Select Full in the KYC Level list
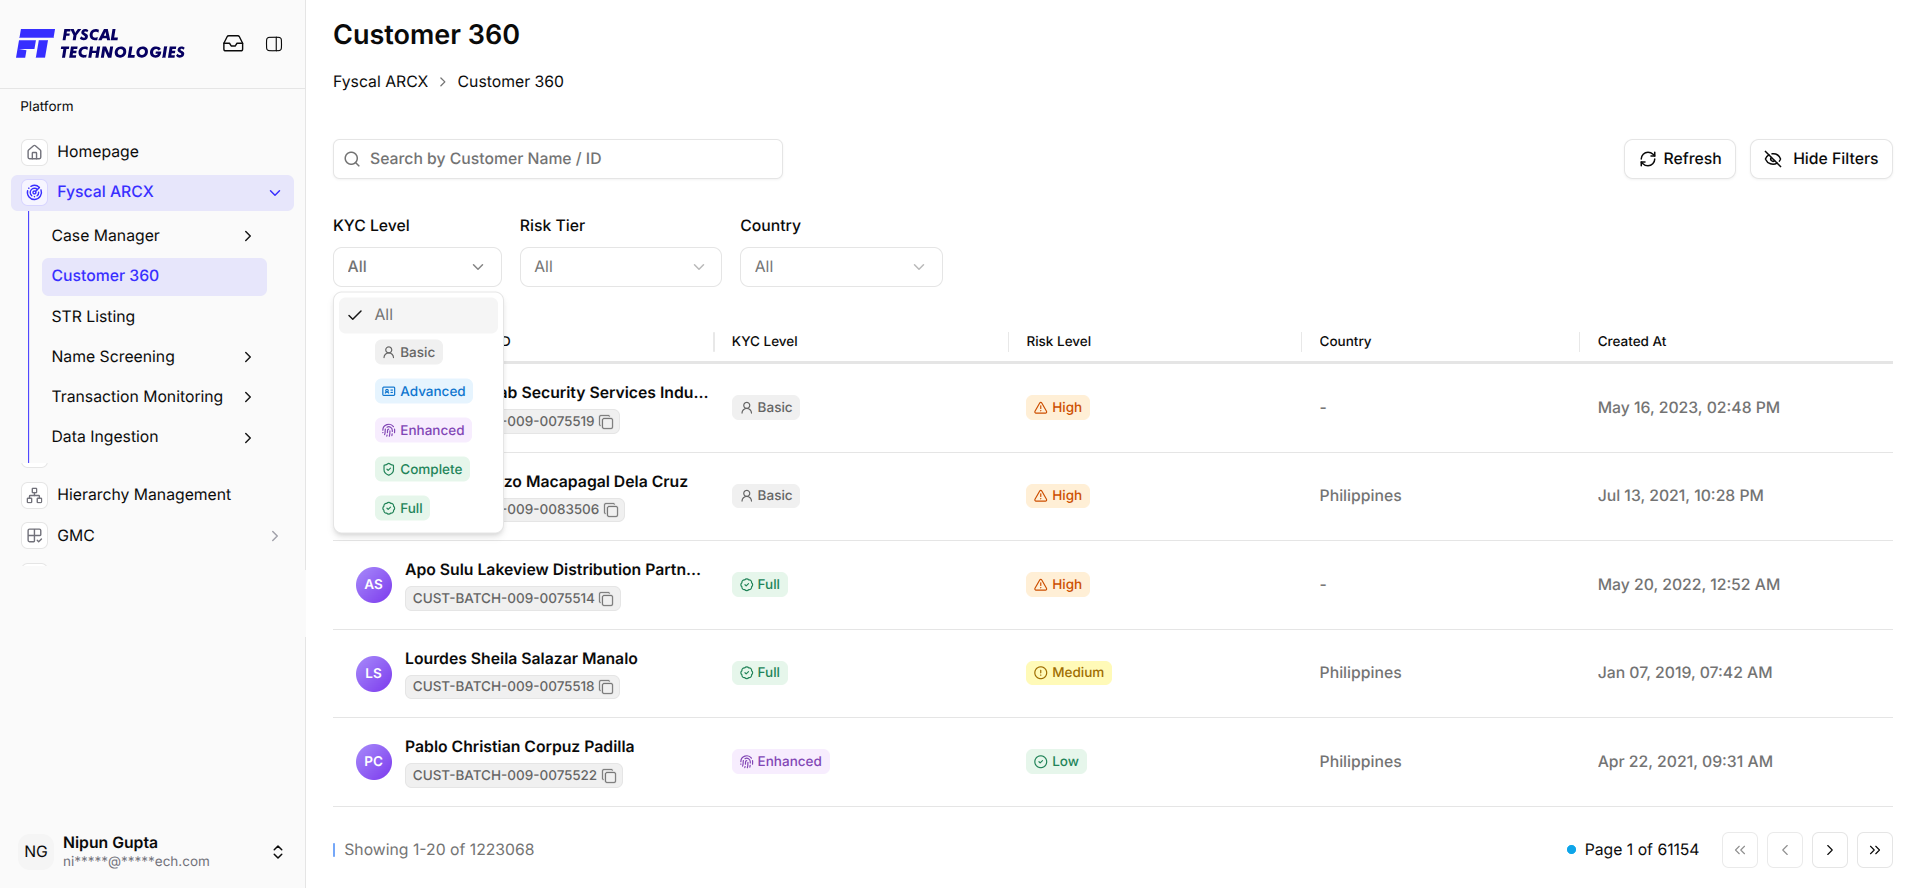This screenshot has width=1920, height=888. pyautogui.click(x=402, y=509)
